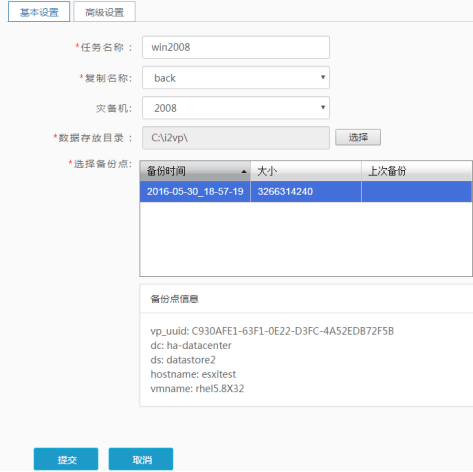473x472 pixels.
Task: Open the 高级设置 tab
Action: click(x=104, y=12)
